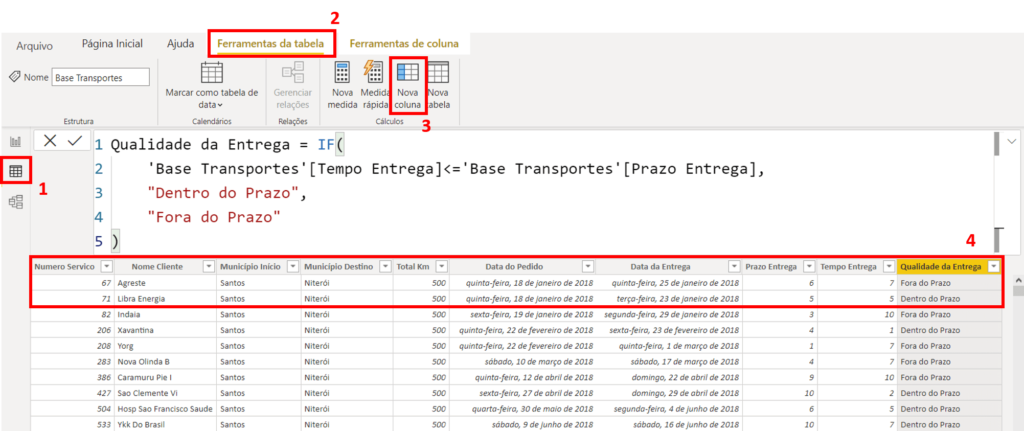Open Data do Pedido filter dropdown
The image size is (1024, 431).
pyautogui.click(x=588, y=266)
